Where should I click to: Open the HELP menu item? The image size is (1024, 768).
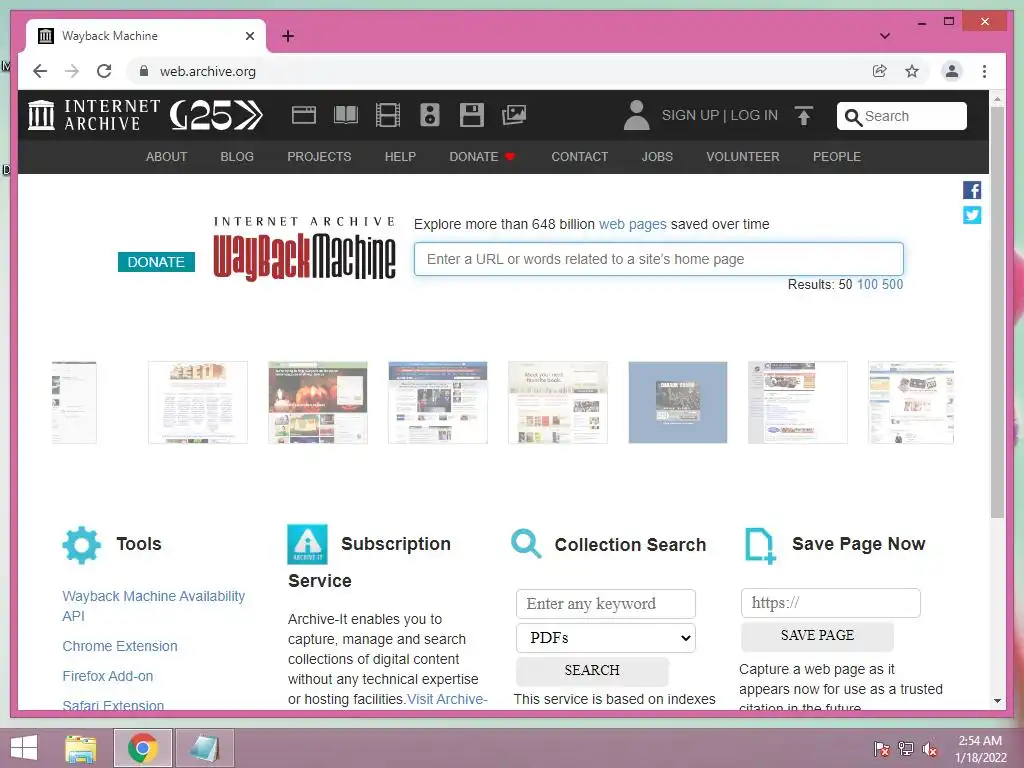pyautogui.click(x=400, y=157)
